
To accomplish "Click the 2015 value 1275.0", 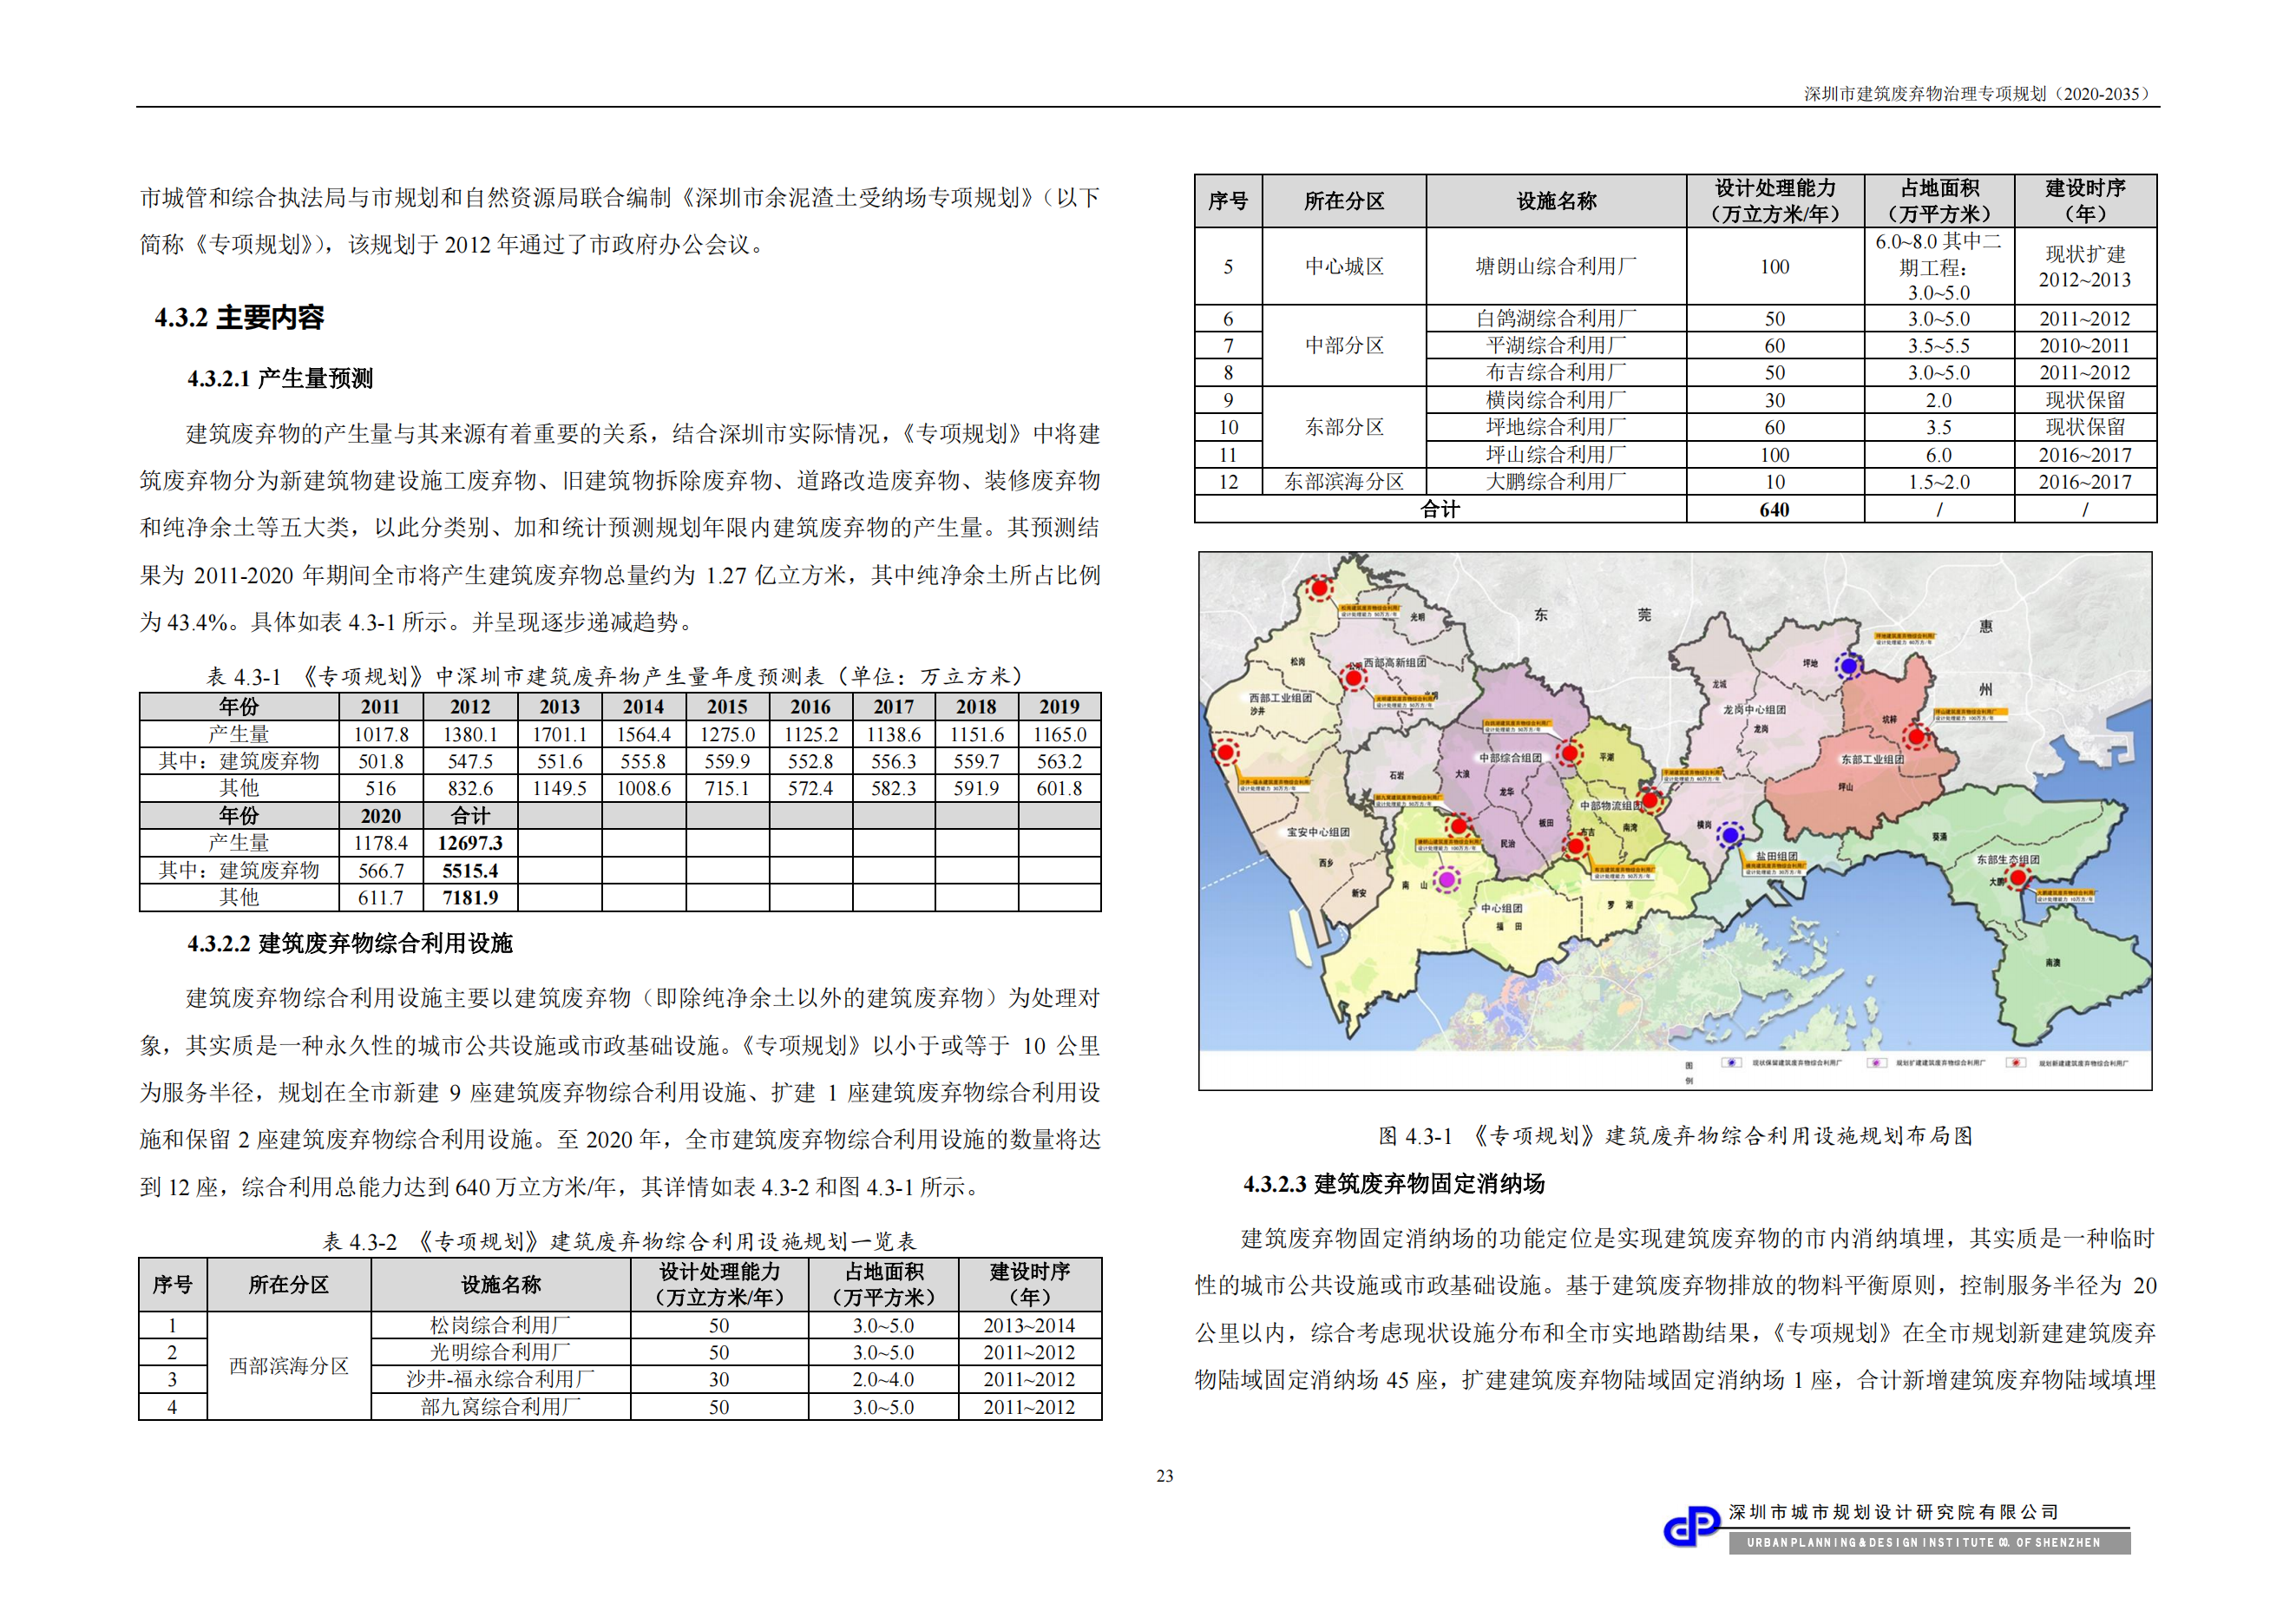I will (727, 734).
